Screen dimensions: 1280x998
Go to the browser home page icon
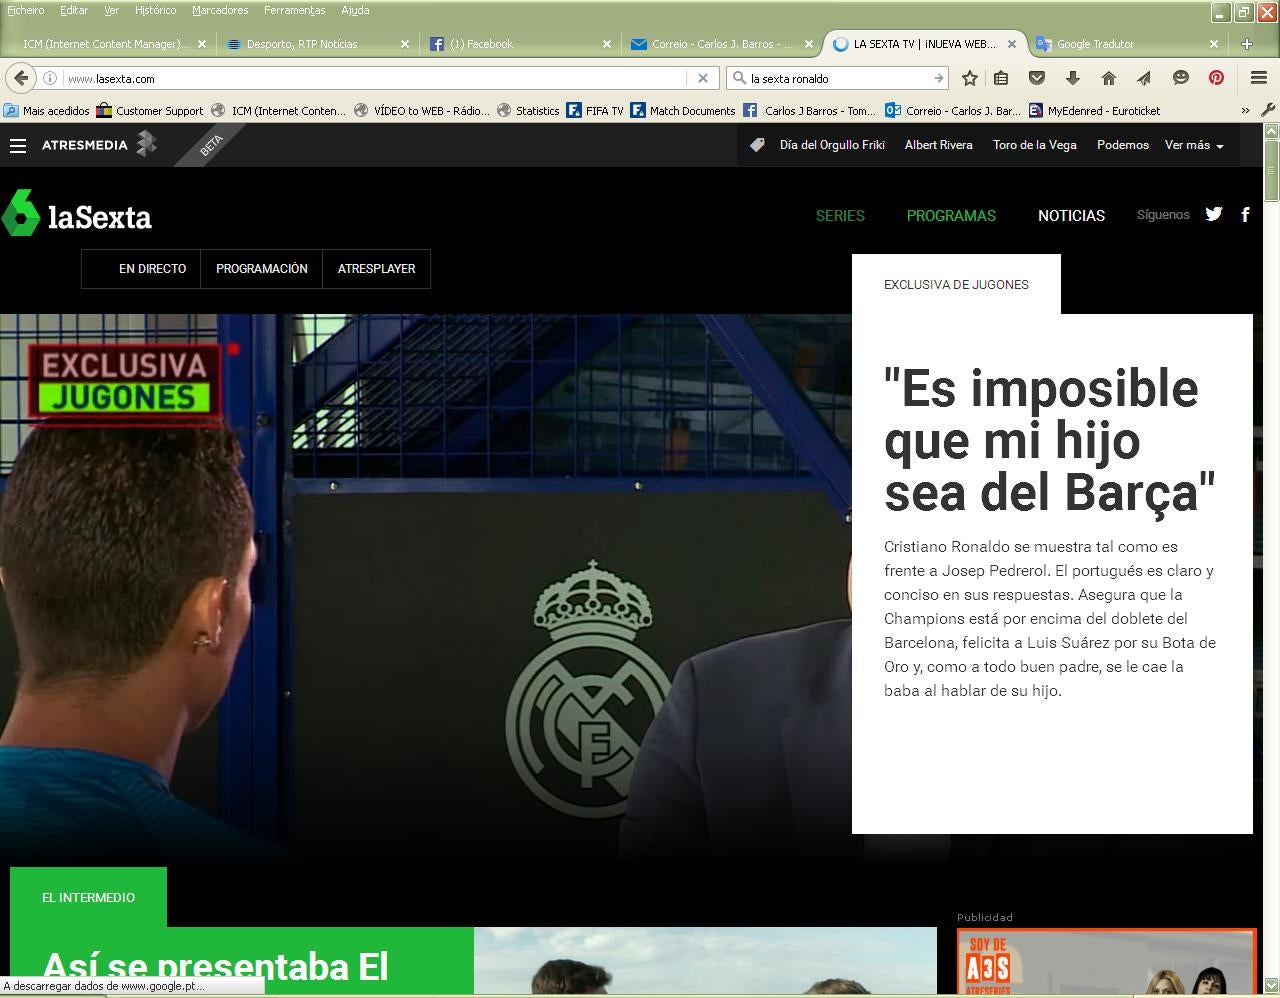[x=1108, y=78]
